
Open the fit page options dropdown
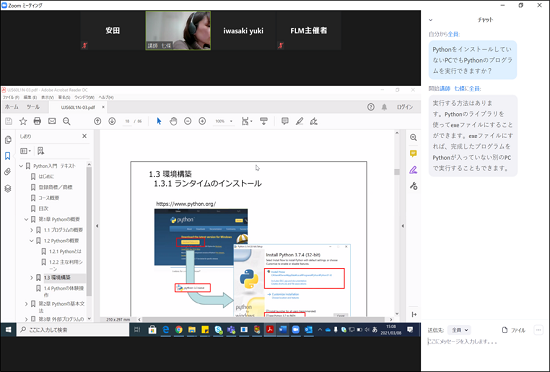click(247, 121)
